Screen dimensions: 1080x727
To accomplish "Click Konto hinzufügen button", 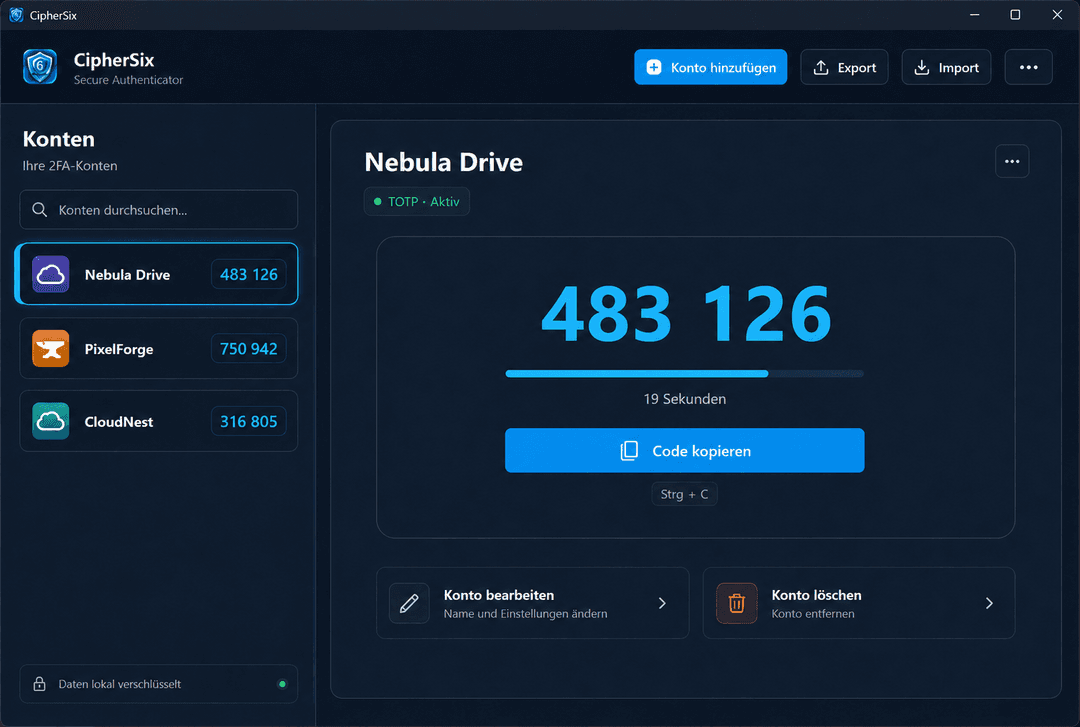I will pyautogui.click(x=710, y=67).
